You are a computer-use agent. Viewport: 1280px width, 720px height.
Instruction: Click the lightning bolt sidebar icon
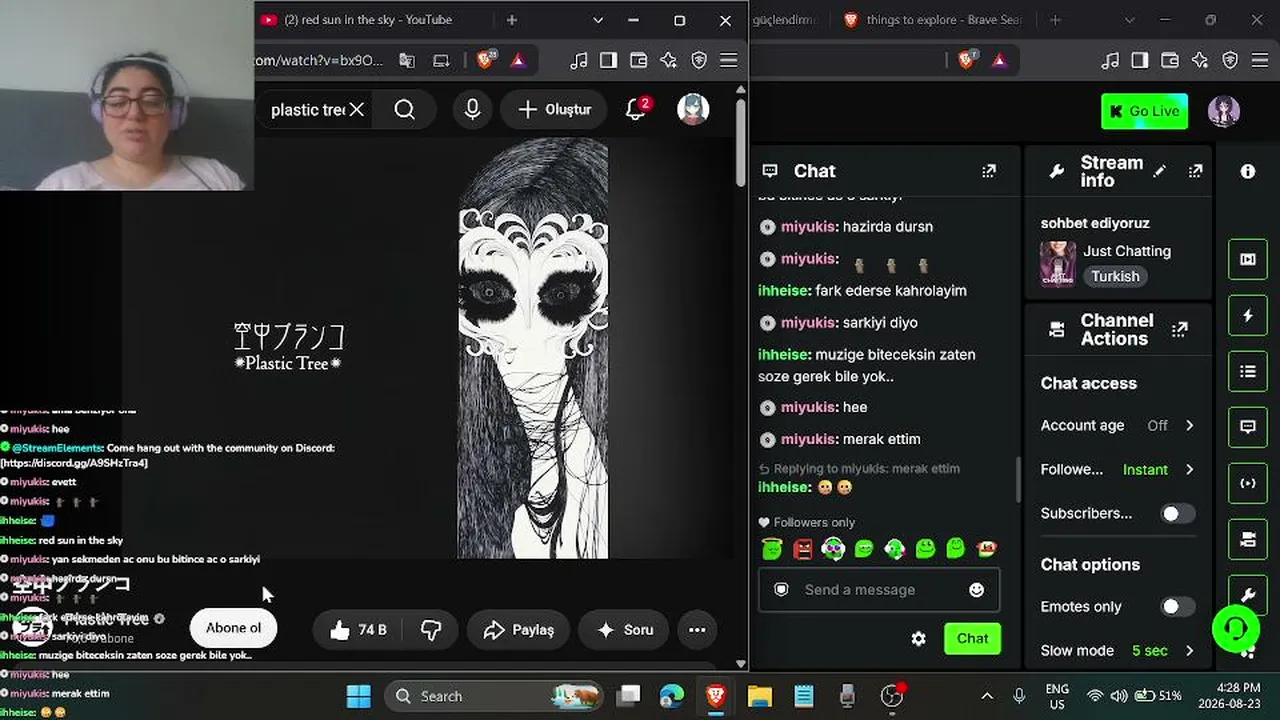[1248, 316]
